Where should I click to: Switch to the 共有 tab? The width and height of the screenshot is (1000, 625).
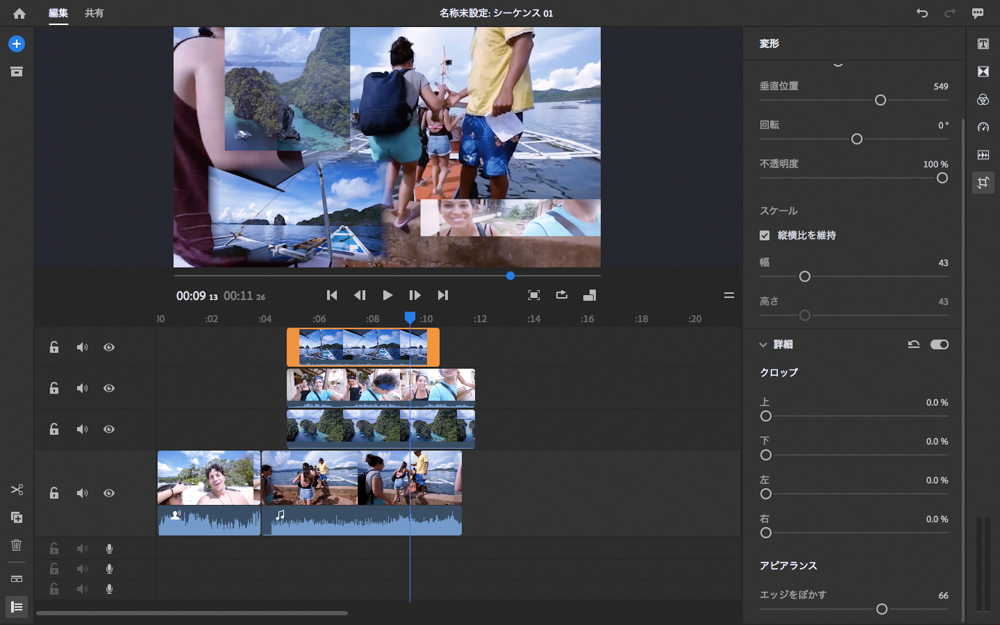tap(94, 13)
